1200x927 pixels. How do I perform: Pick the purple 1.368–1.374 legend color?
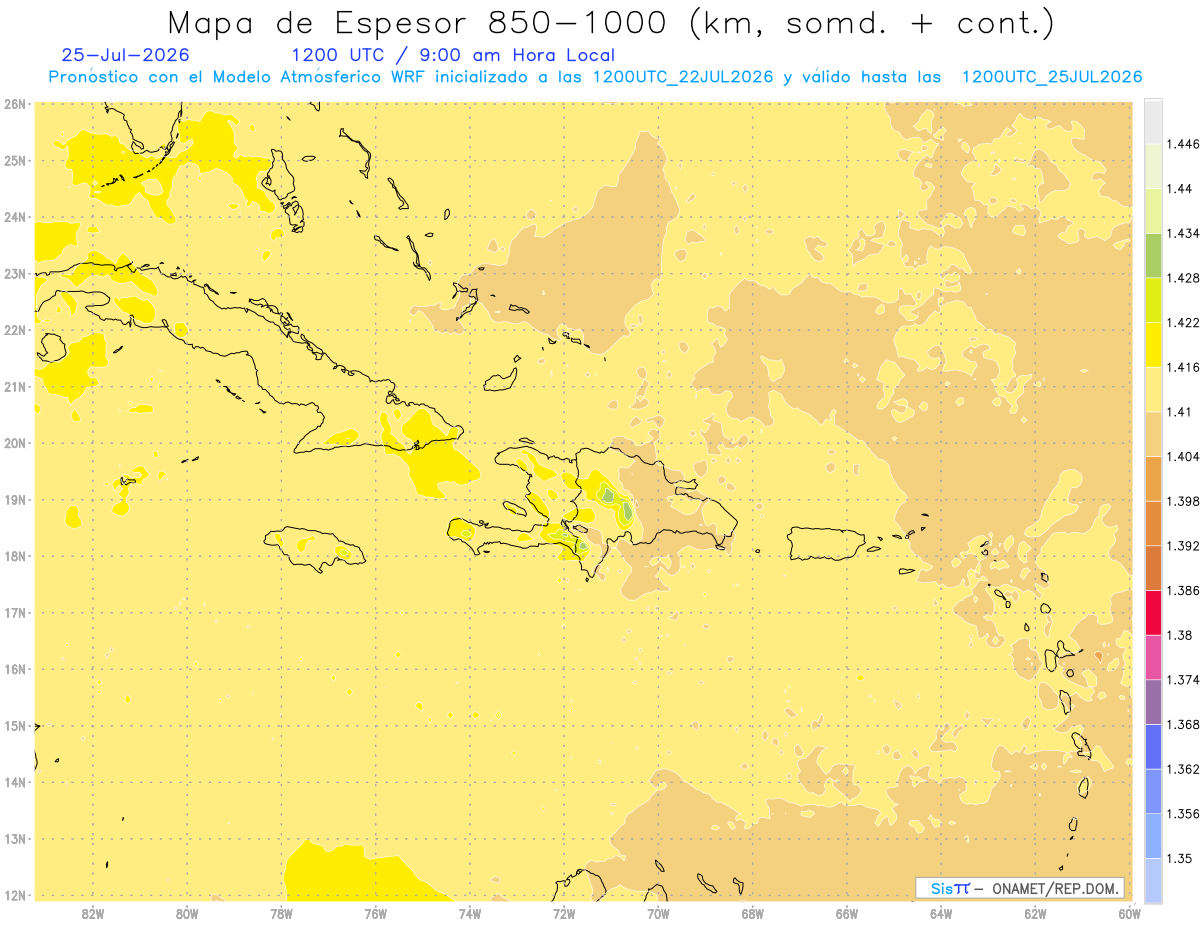[1153, 701]
